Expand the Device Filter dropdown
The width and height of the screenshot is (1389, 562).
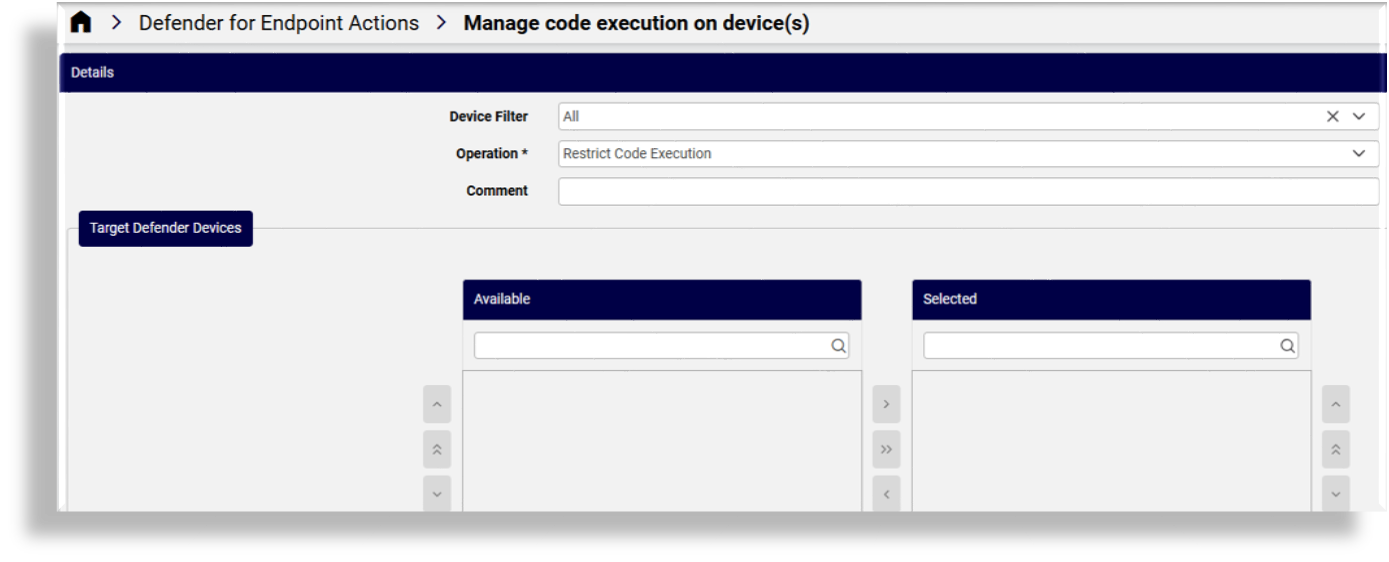click(x=1359, y=117)
